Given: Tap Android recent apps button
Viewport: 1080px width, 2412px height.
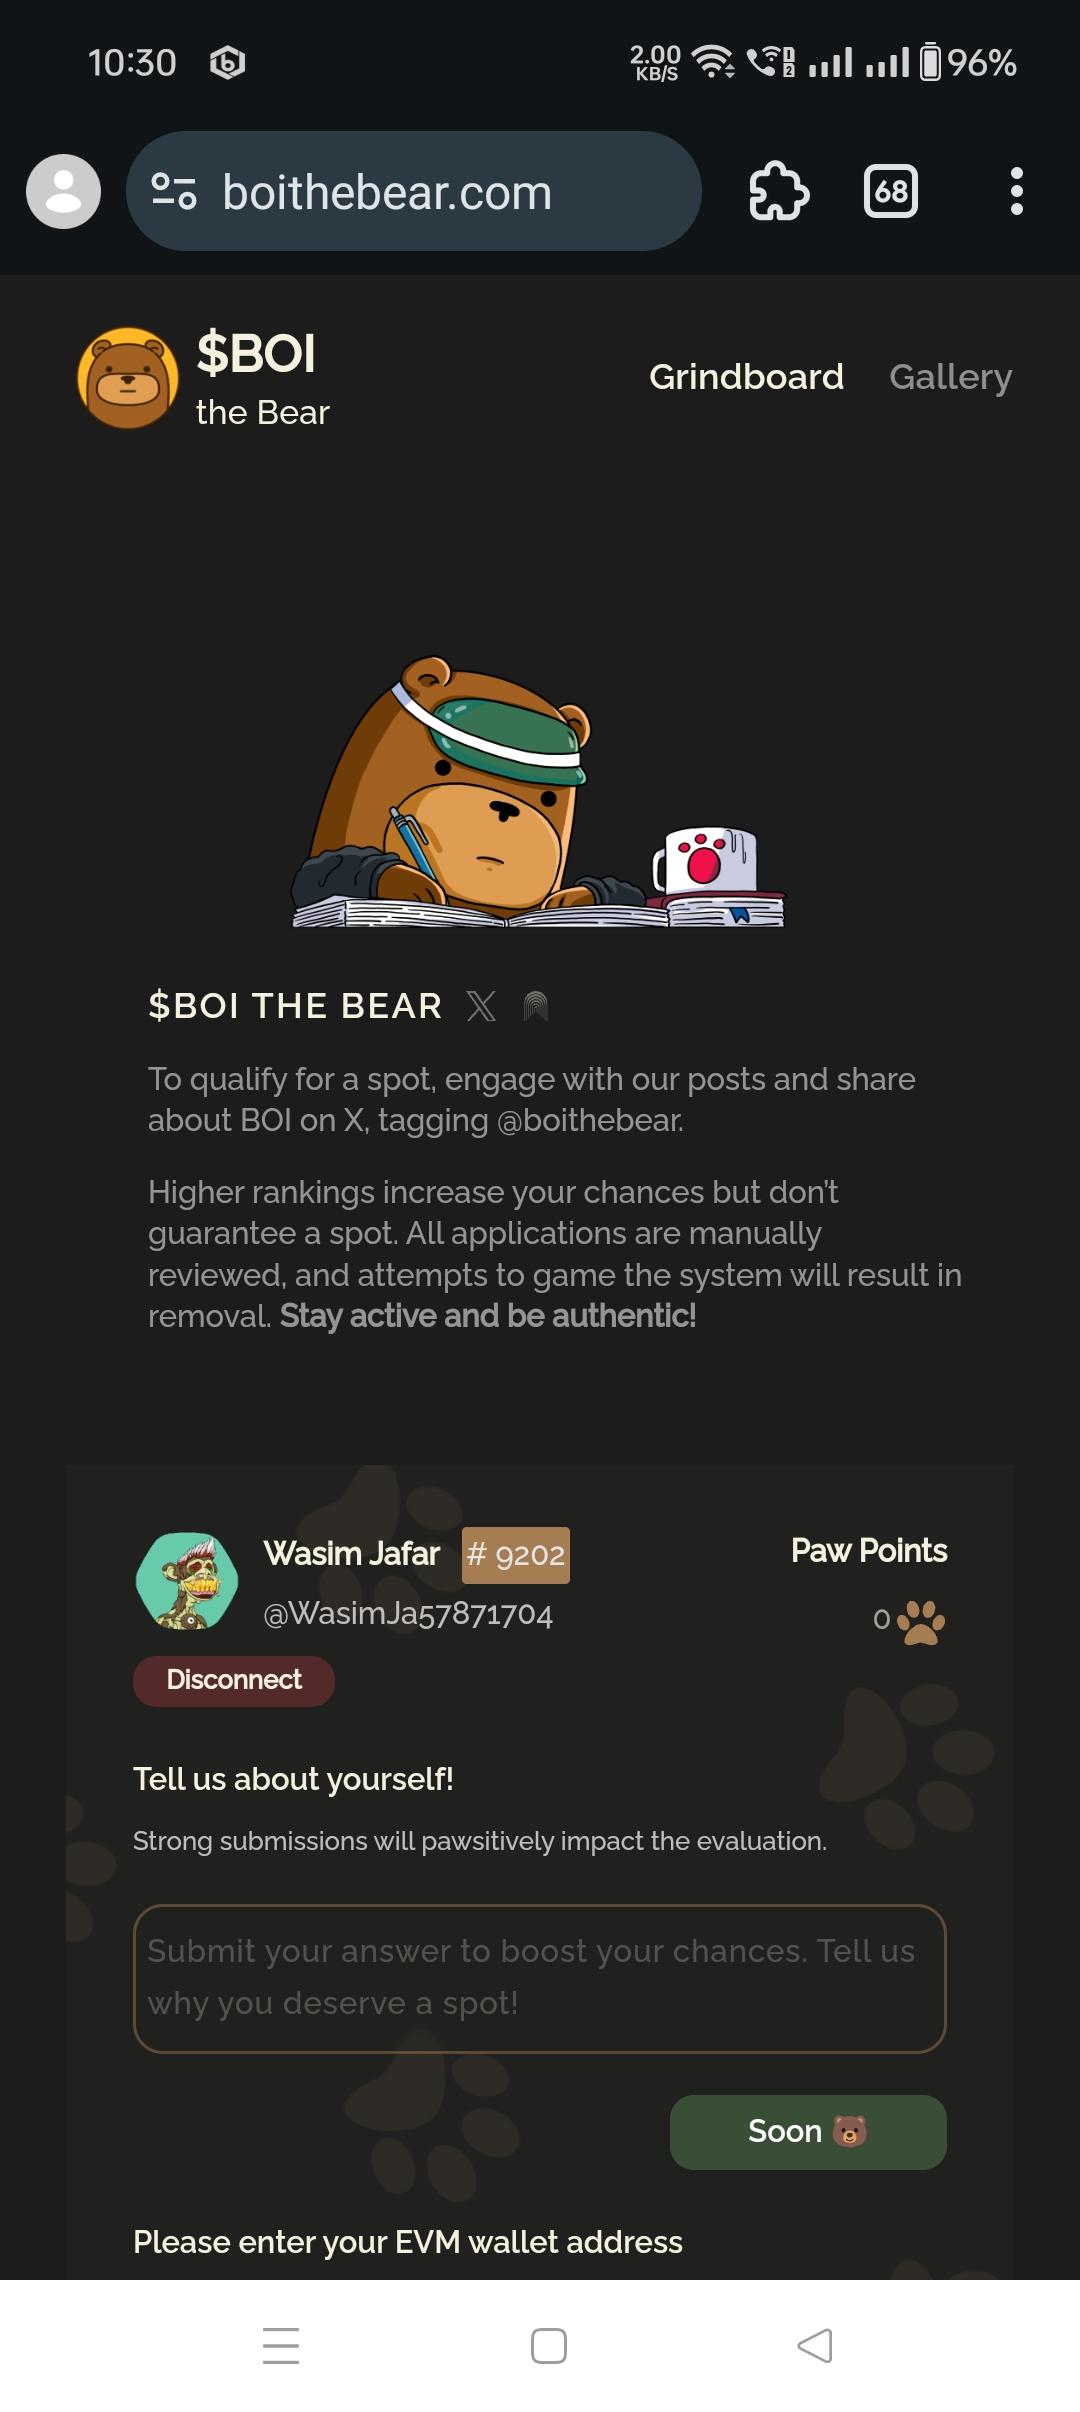Looking at the screenshot, I should pyautogui.click(x=281, y=2345).
